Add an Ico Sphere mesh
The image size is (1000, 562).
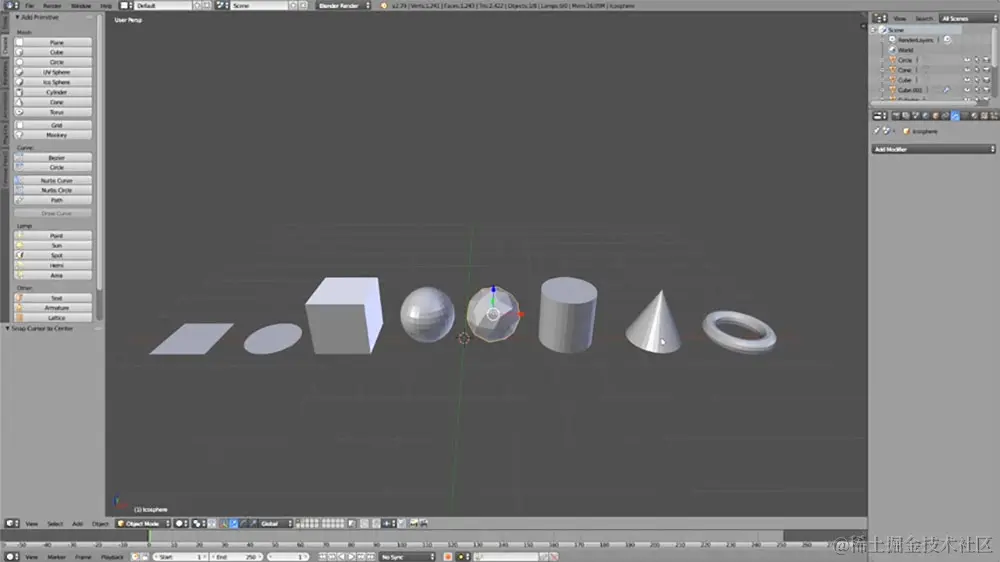tap(53, 82)
